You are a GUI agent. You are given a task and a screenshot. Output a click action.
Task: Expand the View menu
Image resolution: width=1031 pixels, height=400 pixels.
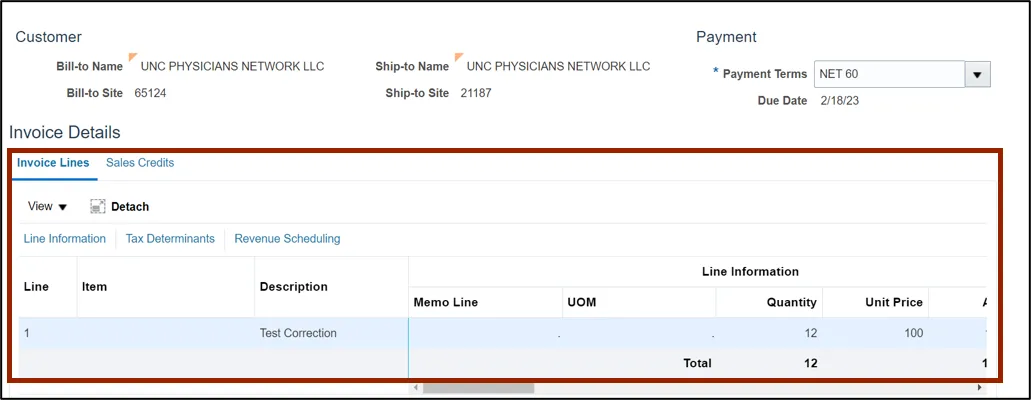pos(47,207)
